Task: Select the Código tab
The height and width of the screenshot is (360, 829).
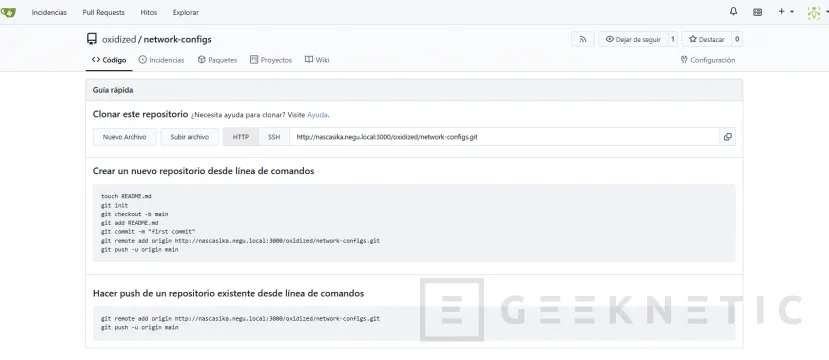Action: [x=109, y=60]
